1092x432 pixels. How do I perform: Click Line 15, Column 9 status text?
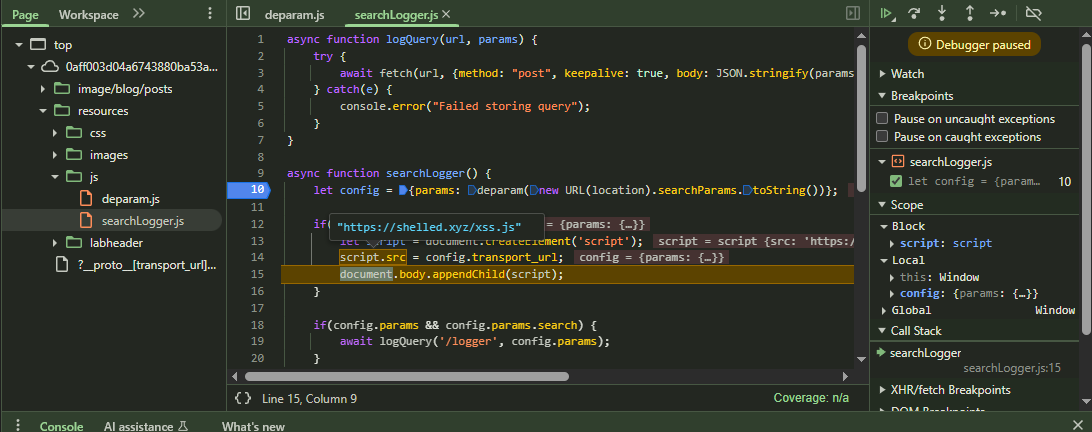(x=309, y=399)
